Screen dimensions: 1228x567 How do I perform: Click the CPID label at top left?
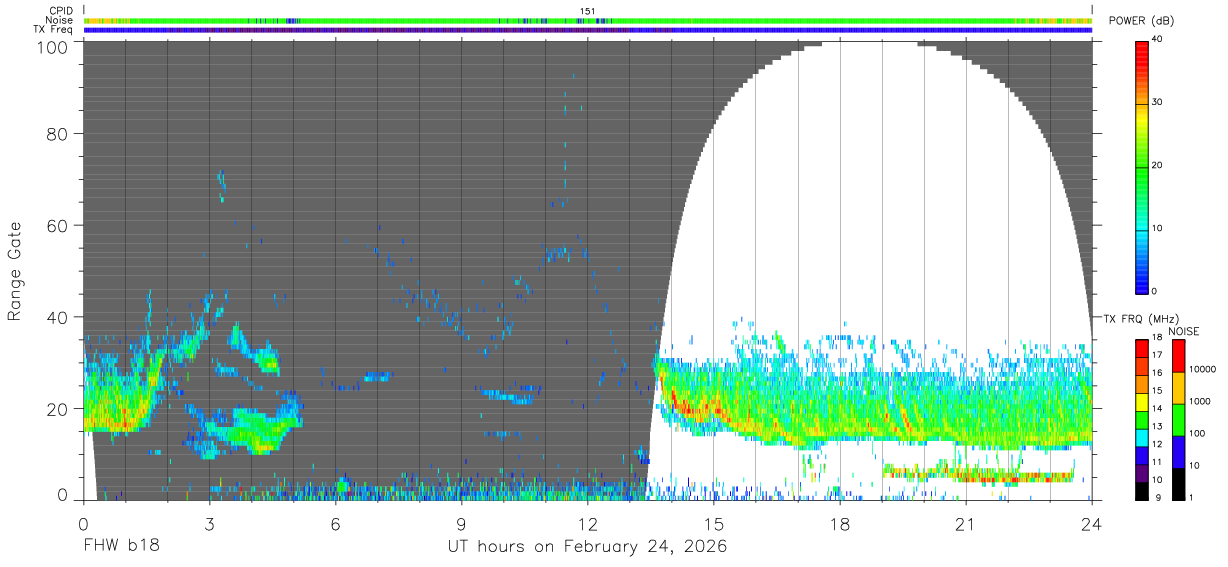pos(59,11)
